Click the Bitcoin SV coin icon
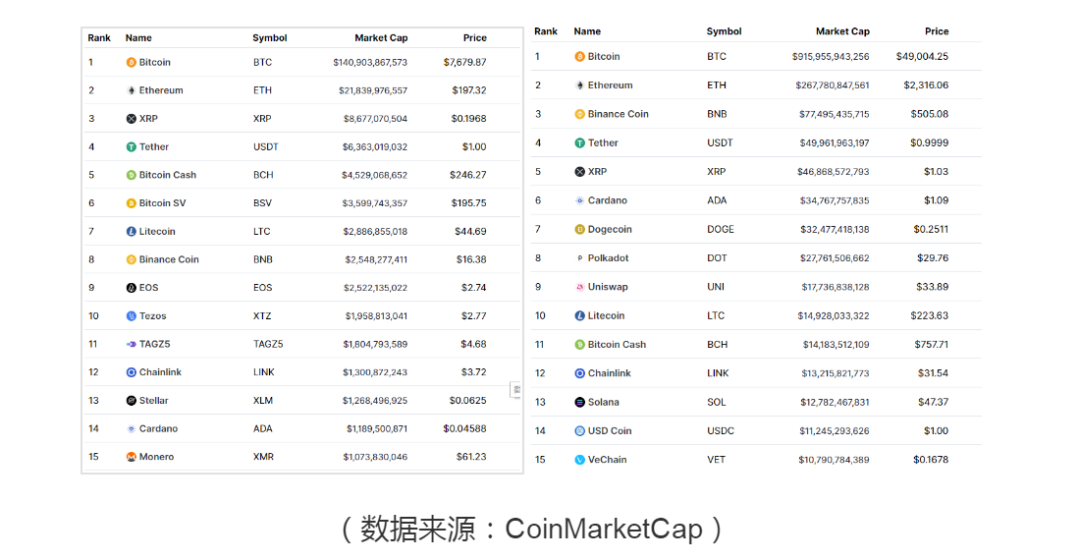The width and height of the screenshot is (1080, 560). point(131,203)
